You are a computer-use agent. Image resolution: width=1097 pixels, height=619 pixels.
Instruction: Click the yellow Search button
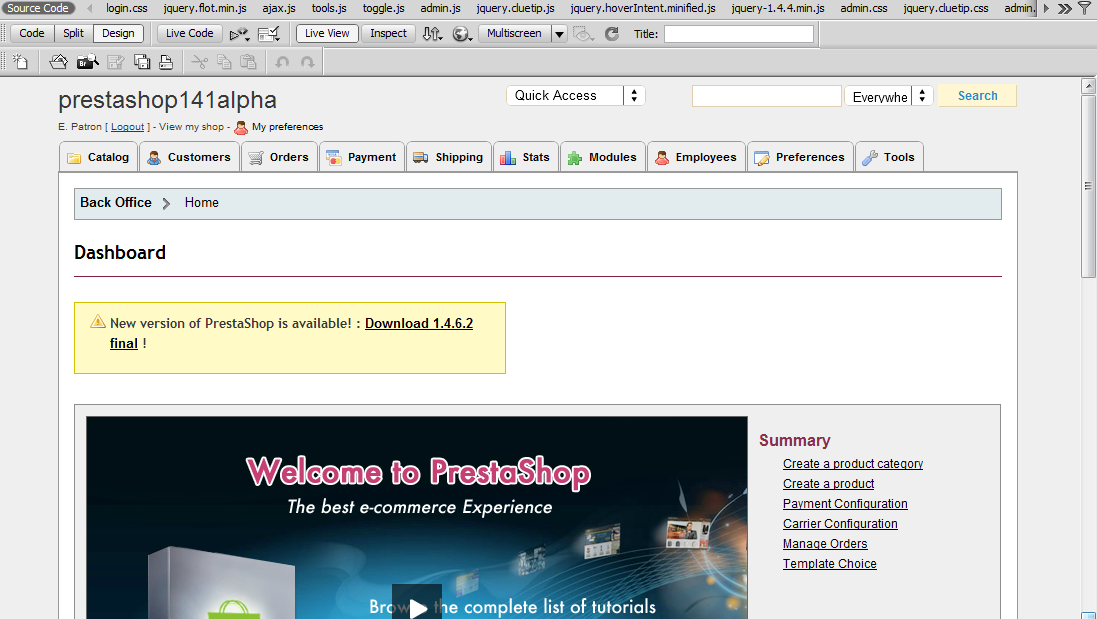click(977, 96)
